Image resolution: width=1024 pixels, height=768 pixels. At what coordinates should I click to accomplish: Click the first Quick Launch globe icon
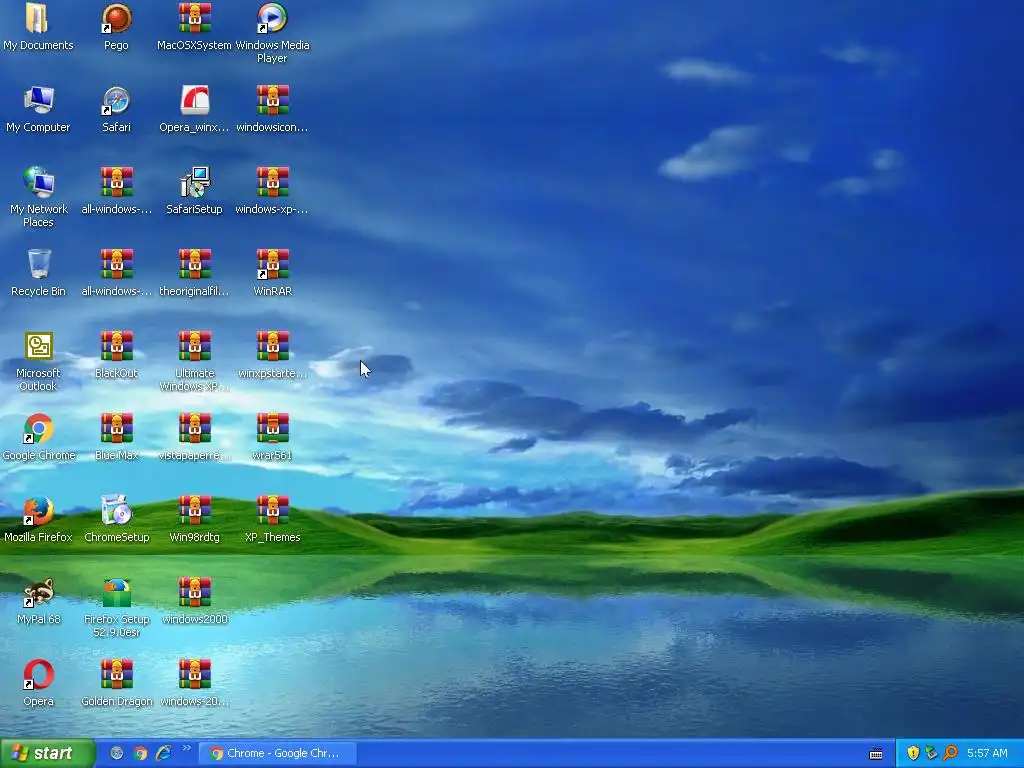(116, 753)
